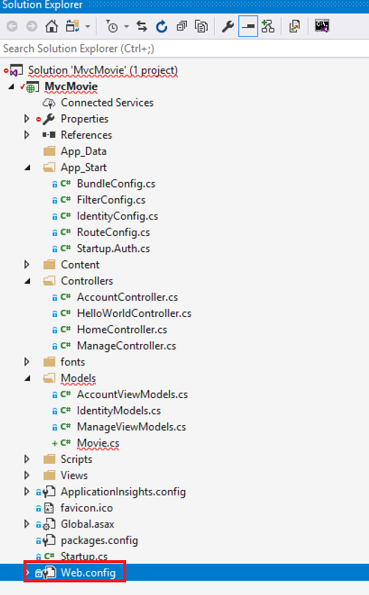Click the Properties wrench icon in tree
The height and width of the screenshot is (595, 369).
(x=49, y=119)
